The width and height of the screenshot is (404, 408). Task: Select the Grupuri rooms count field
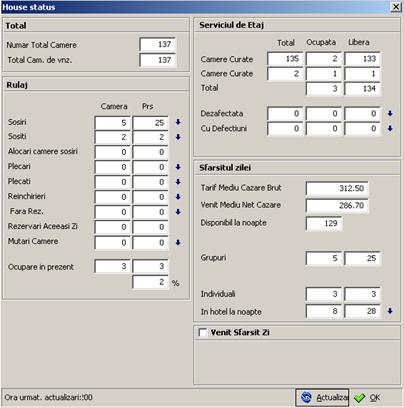coord(323,258)
